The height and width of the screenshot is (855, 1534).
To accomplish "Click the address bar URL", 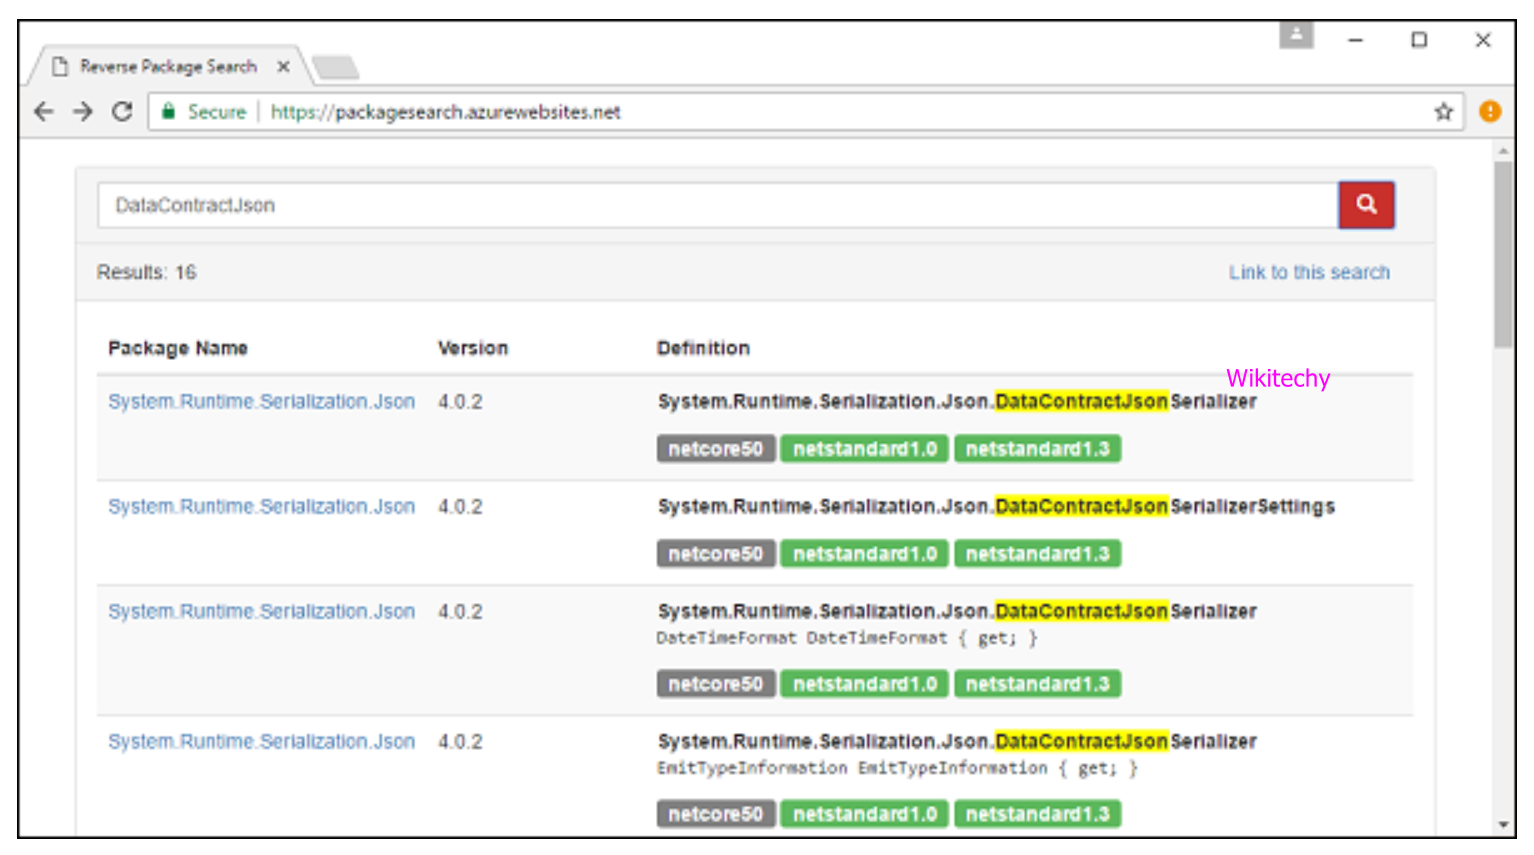I will pos(445,112).
